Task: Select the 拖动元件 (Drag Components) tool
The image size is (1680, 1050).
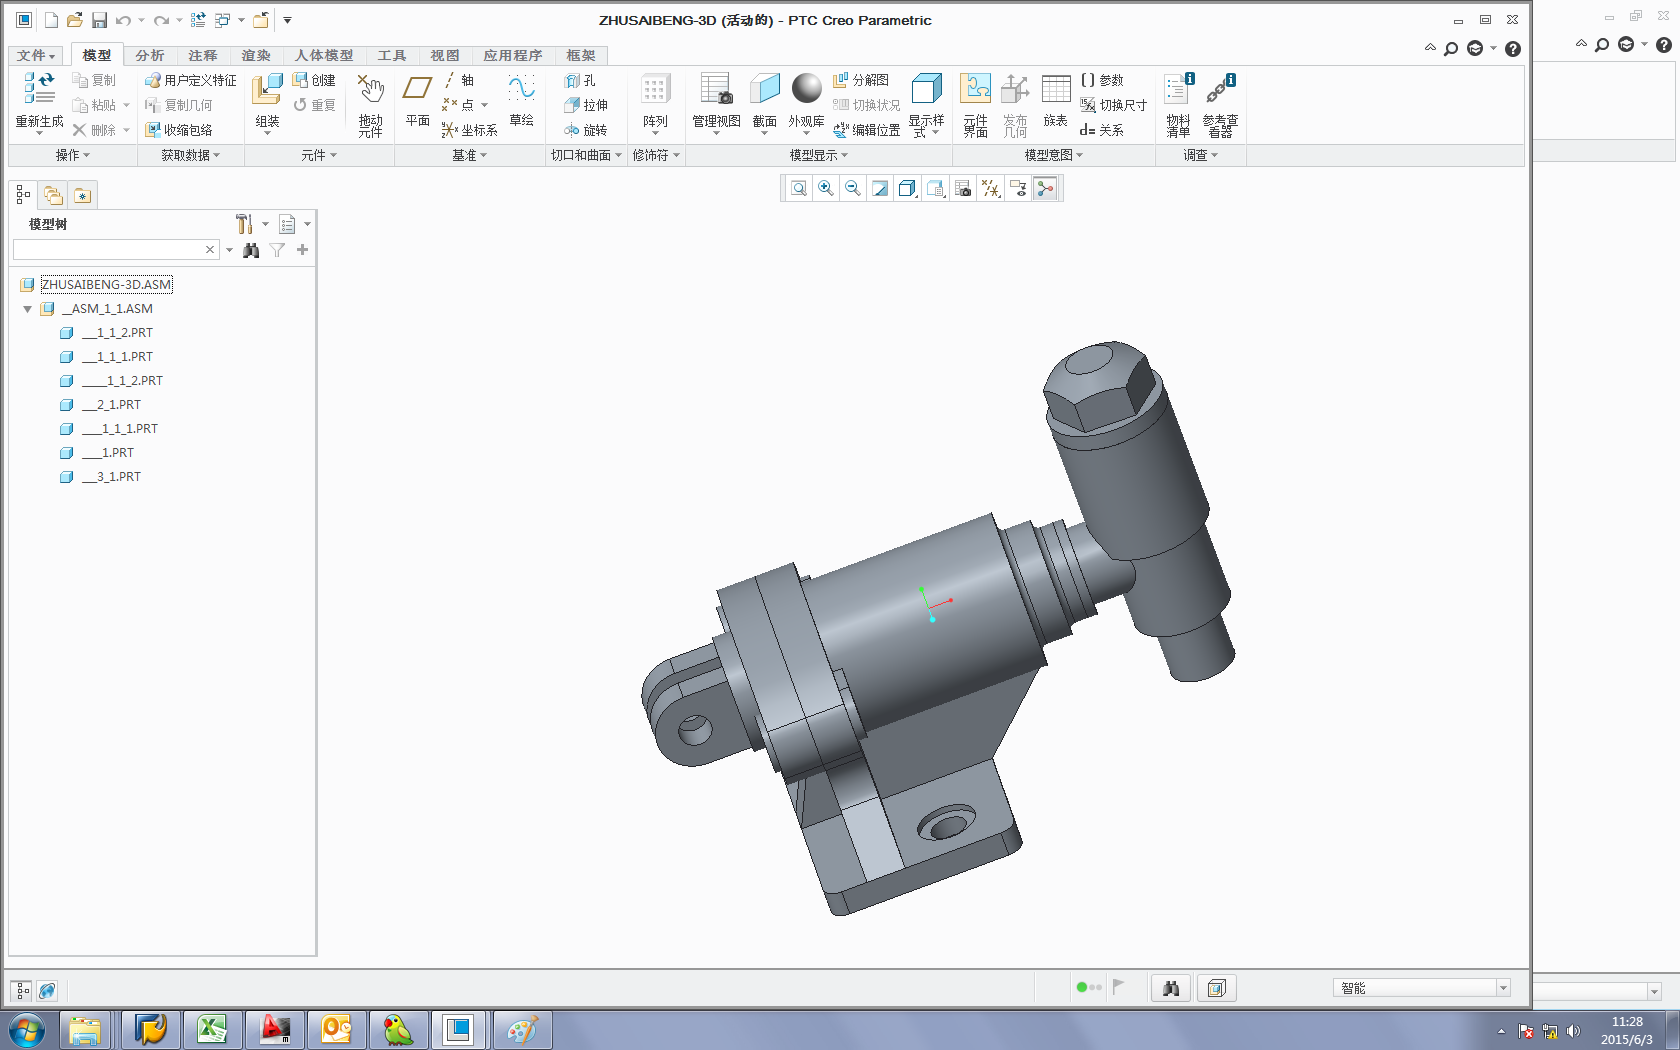Action: click(x=371, y=90)
